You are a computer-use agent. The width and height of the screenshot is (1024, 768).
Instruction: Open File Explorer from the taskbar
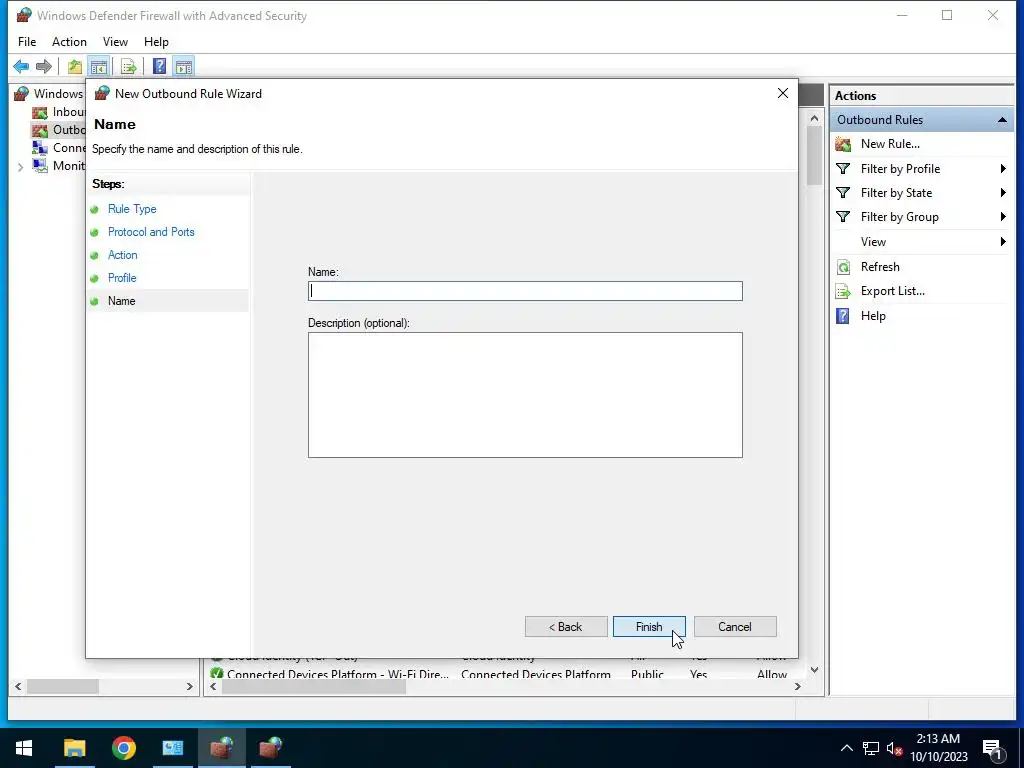(x=74, y=748)
